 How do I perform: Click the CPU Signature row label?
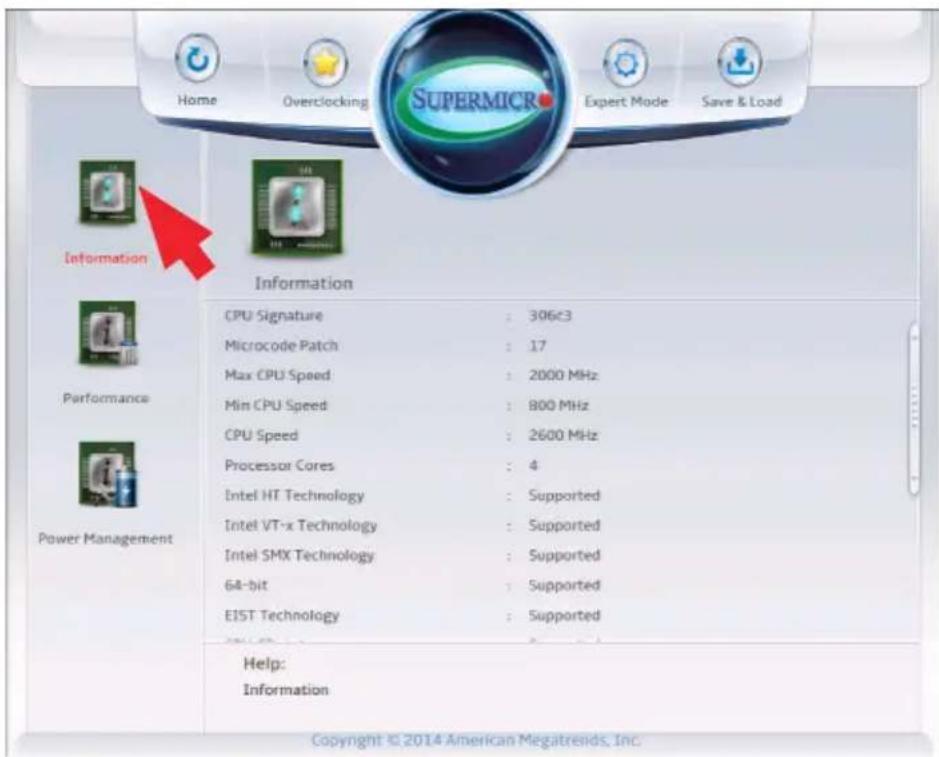(274, 316)
